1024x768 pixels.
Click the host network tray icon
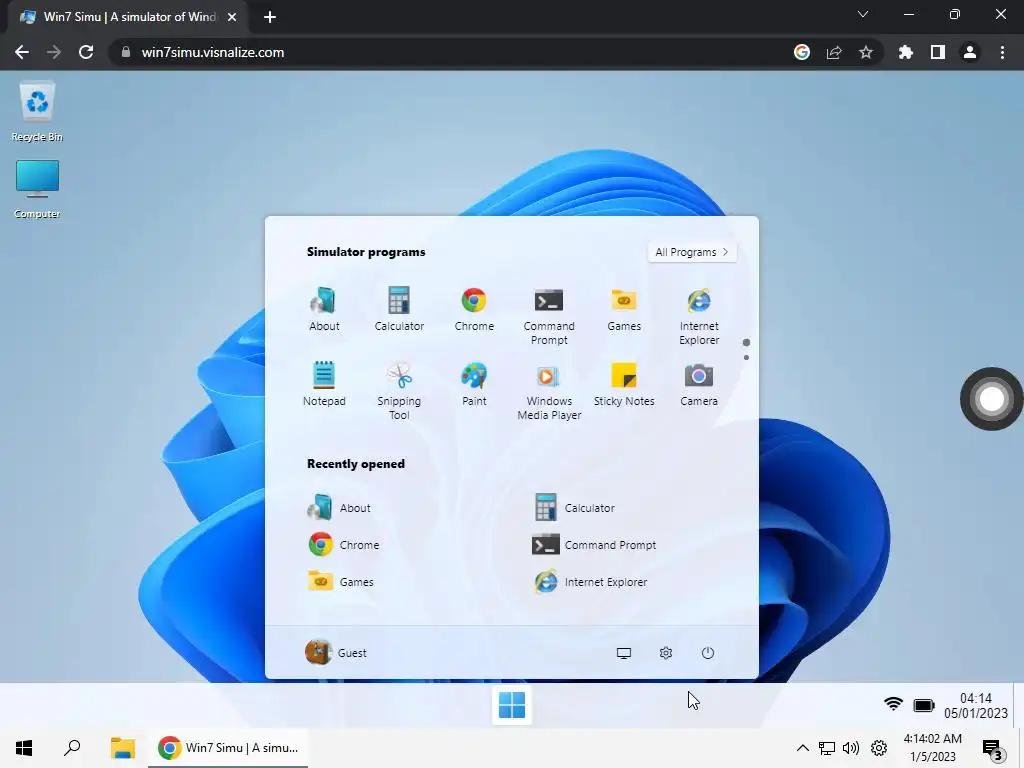pos(827,748)
